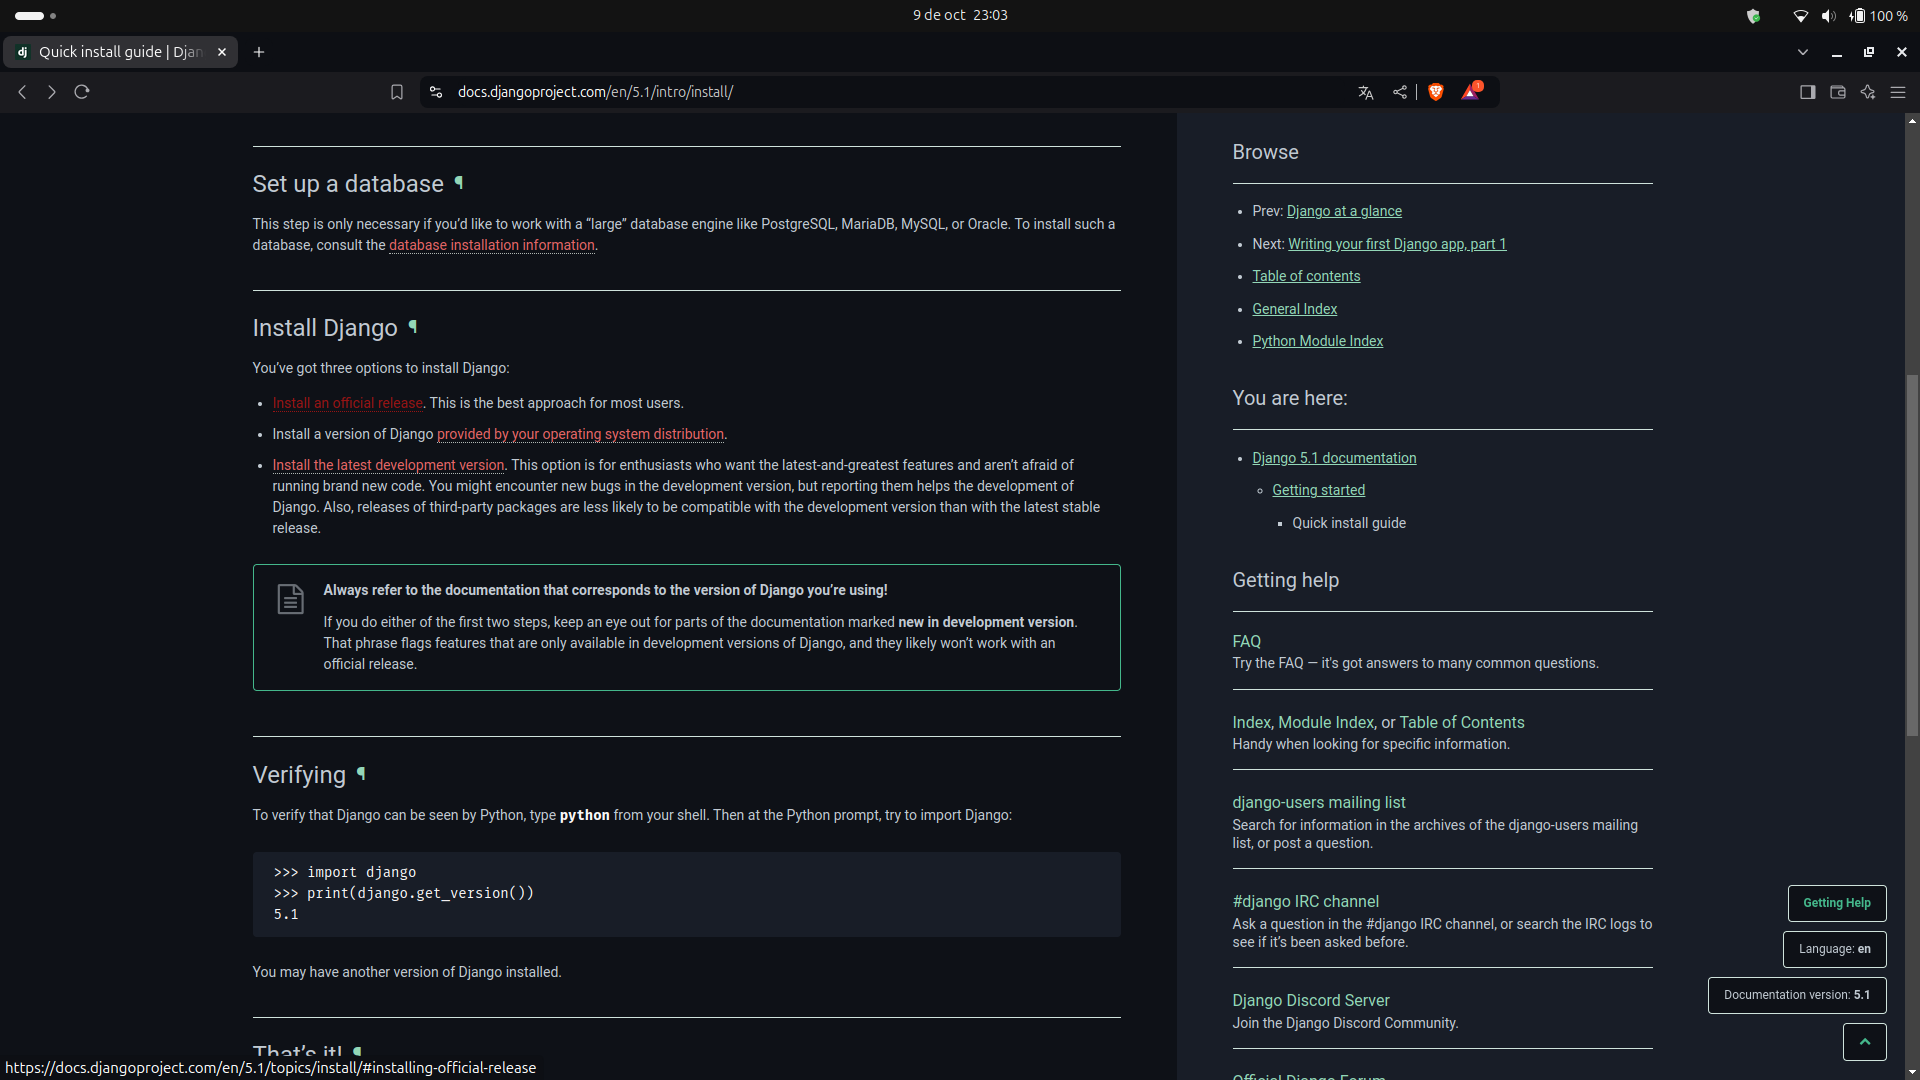The width and height of the screenshot is (1920, 1080).
Task: Open #django IRC channel link
Action: (x=1305, y=901)
